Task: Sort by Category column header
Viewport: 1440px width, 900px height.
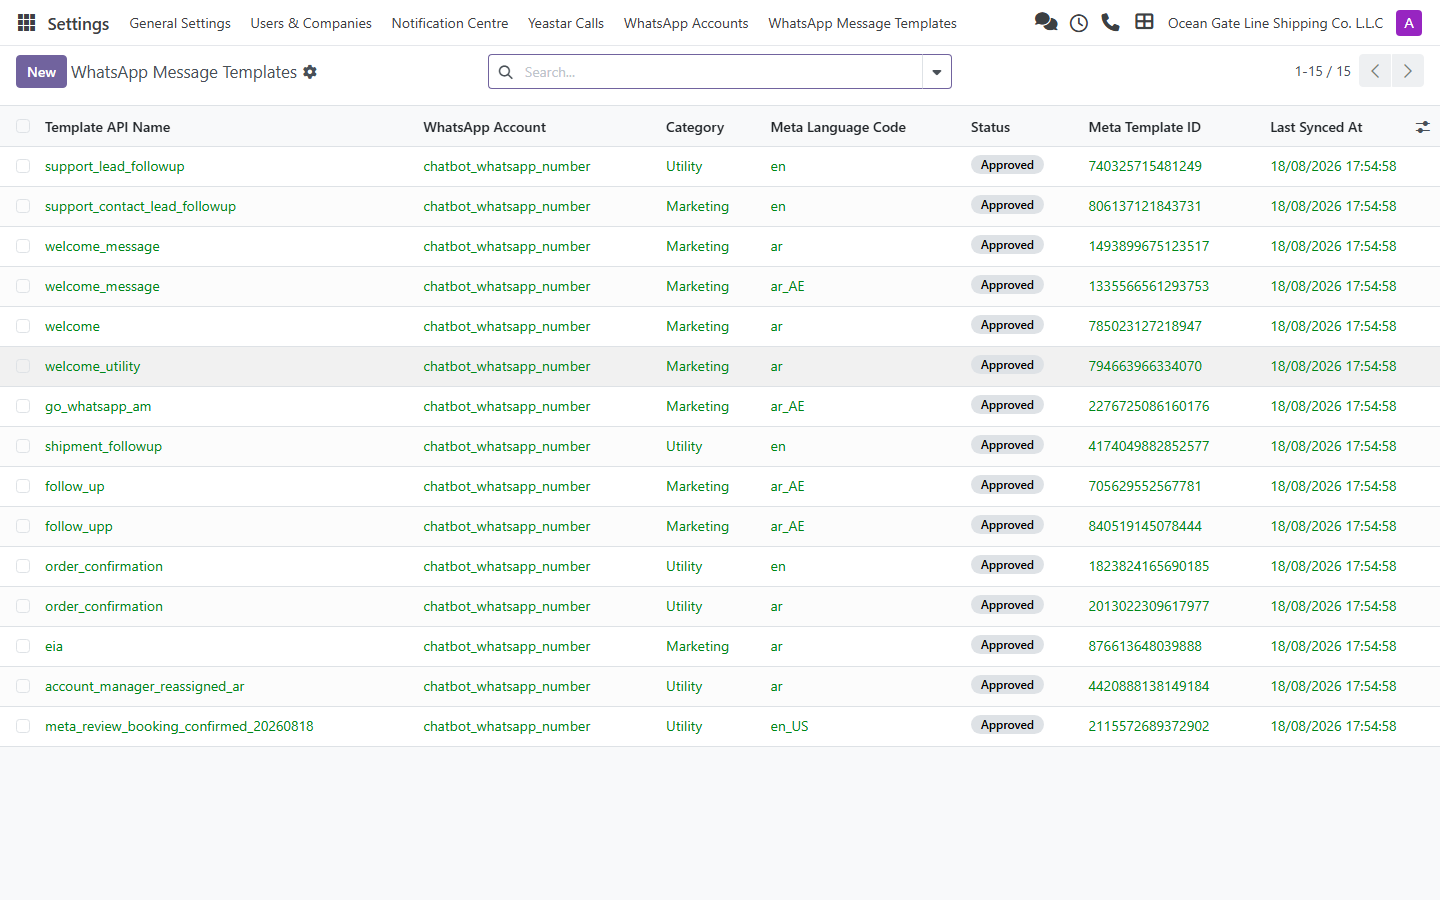Action: pos(695,127)
